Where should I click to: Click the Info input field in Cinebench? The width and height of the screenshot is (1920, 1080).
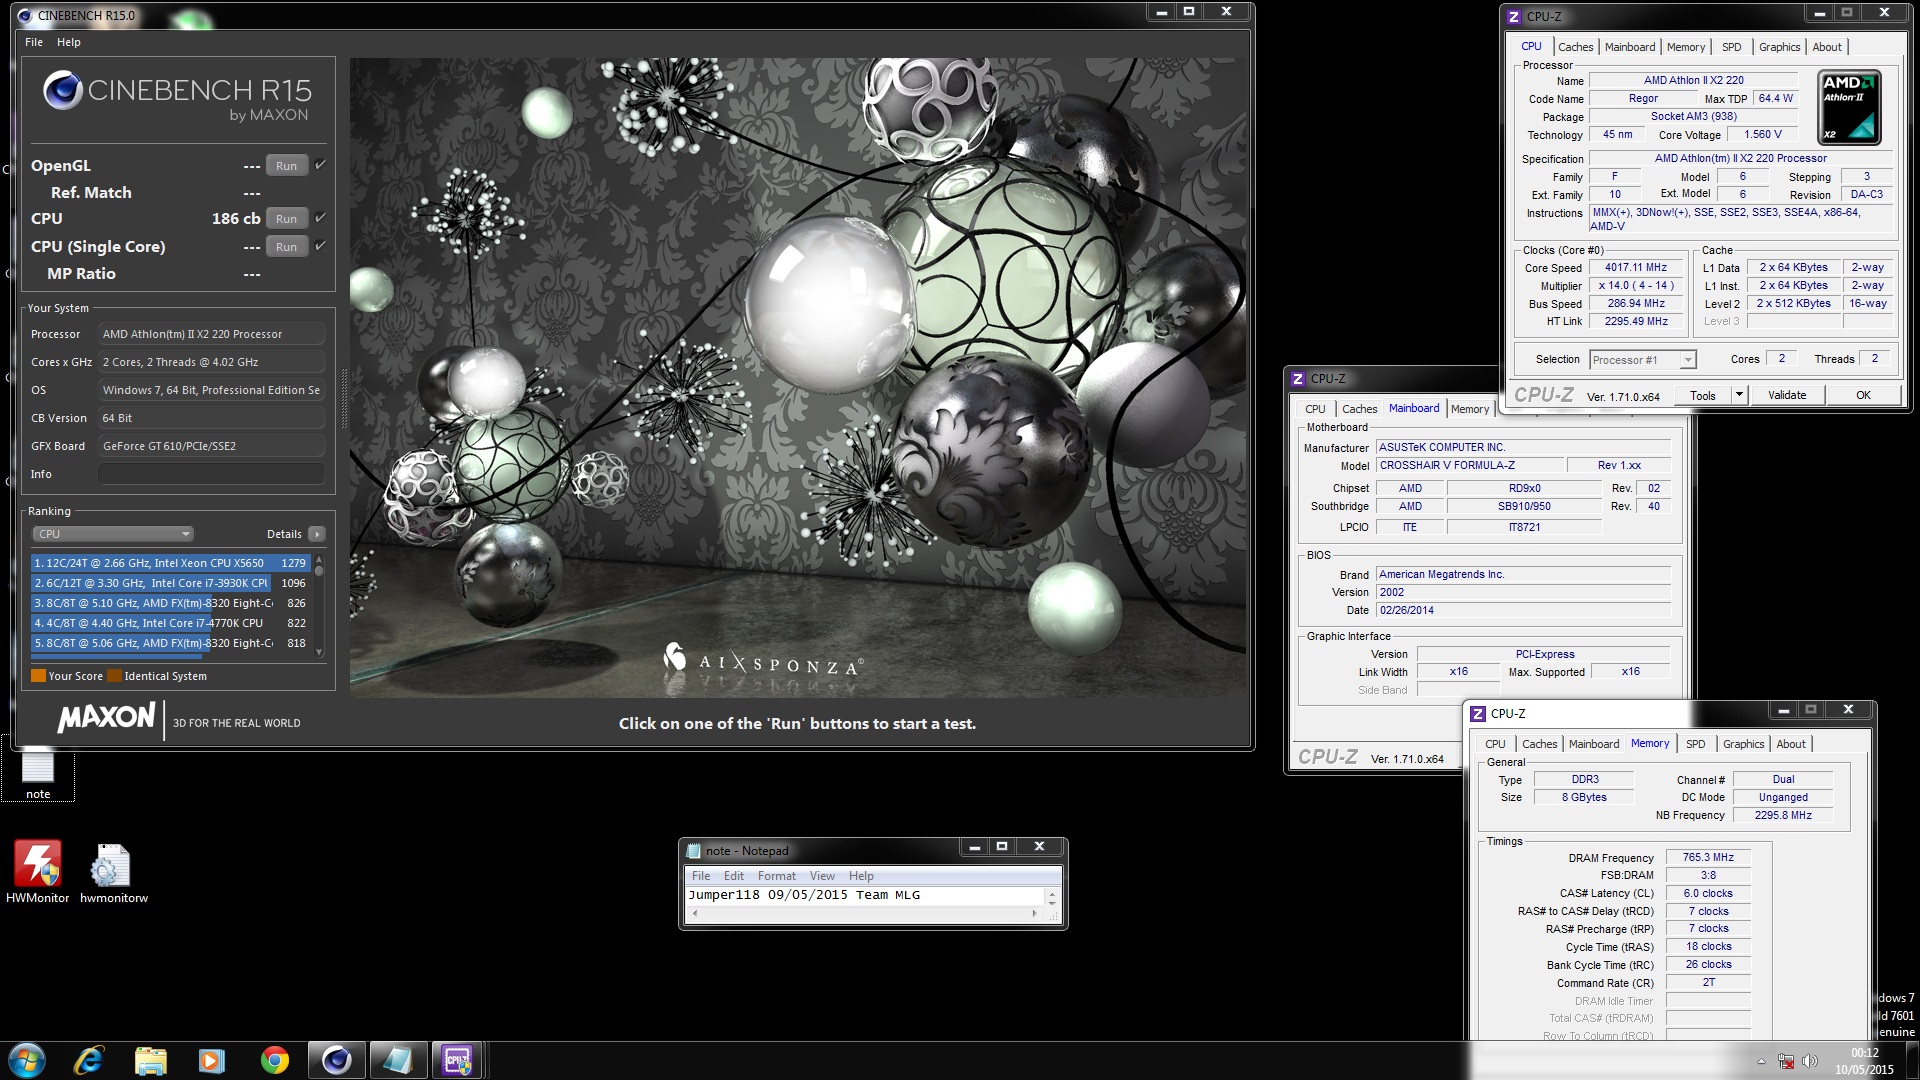[211, 474]
